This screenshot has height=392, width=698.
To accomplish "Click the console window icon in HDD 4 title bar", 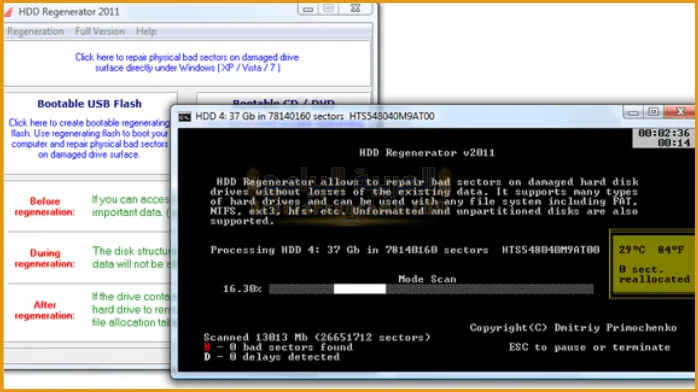I will [184, 117].
